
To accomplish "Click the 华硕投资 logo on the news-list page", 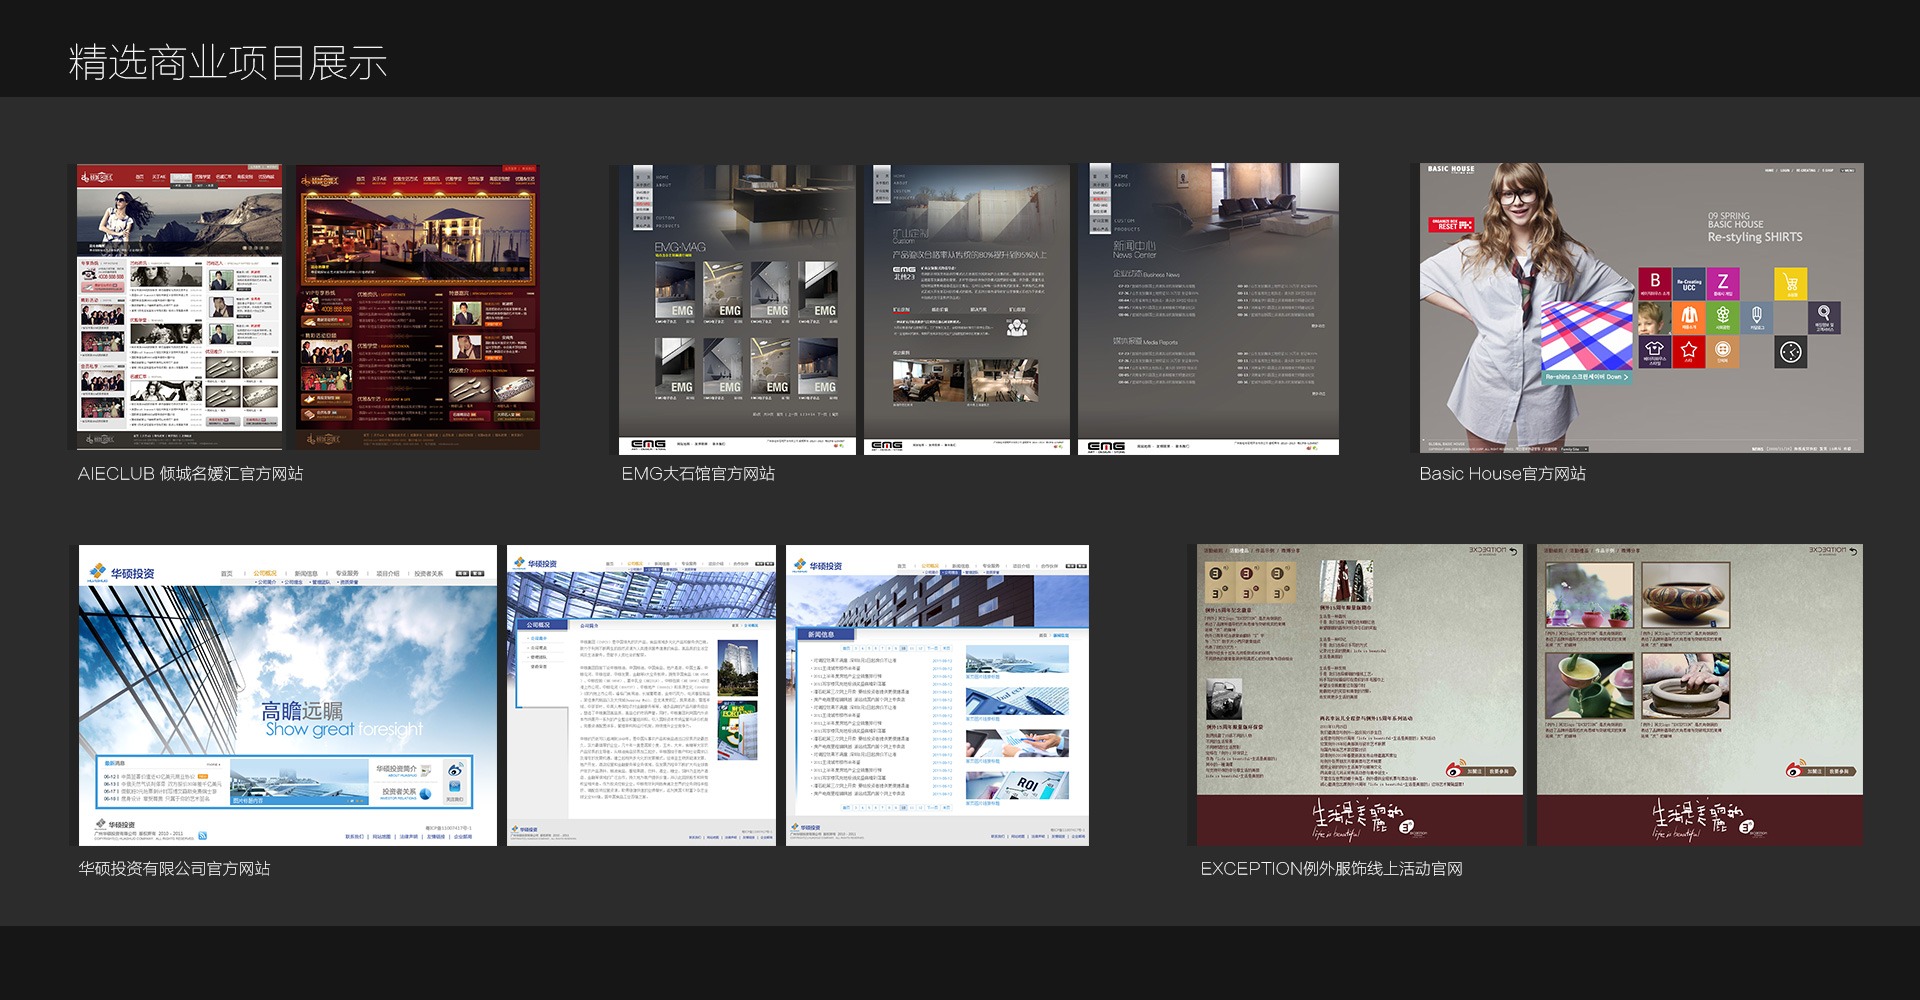I will tap(818, 566).
